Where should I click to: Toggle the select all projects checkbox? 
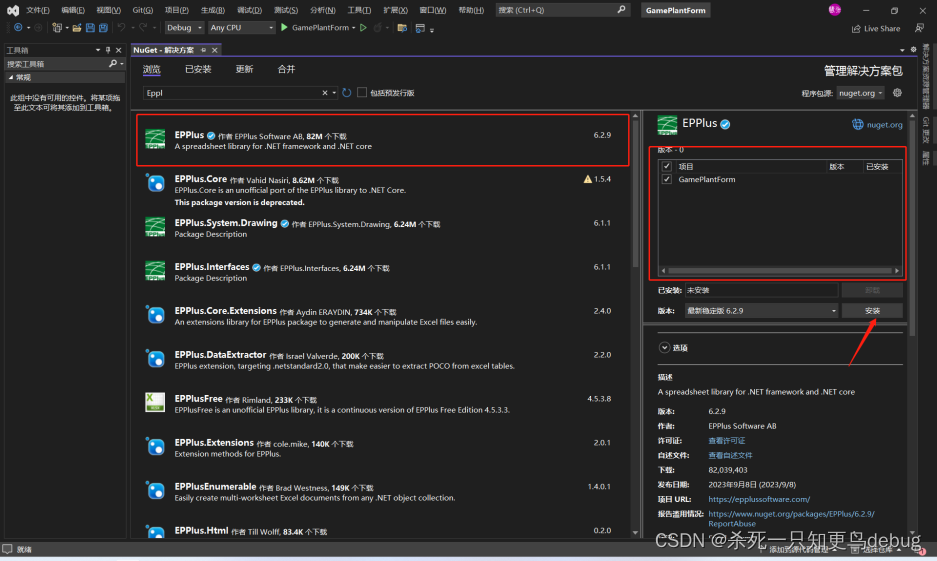click(x=667, y=166)
